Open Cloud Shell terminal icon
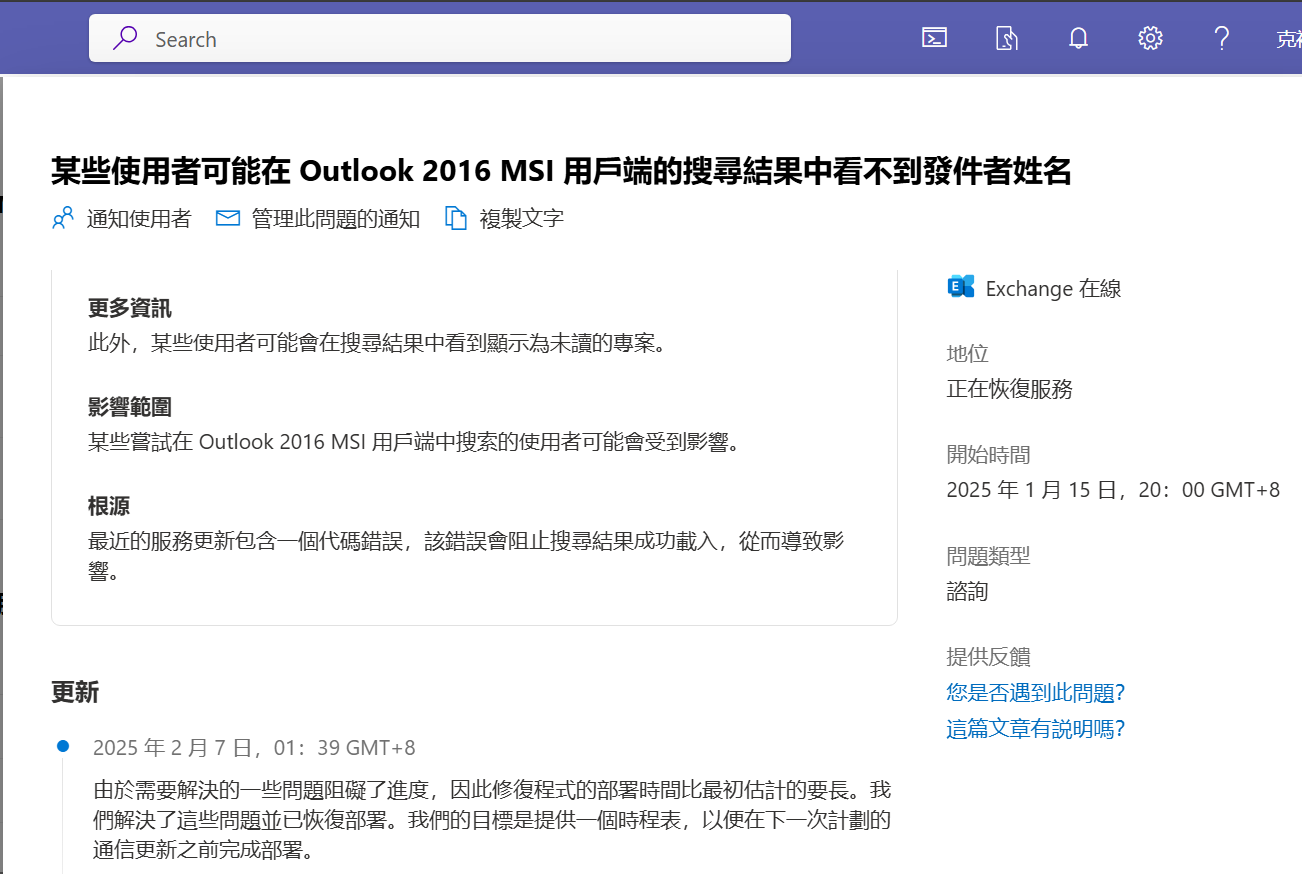 (x=934, y=38)
